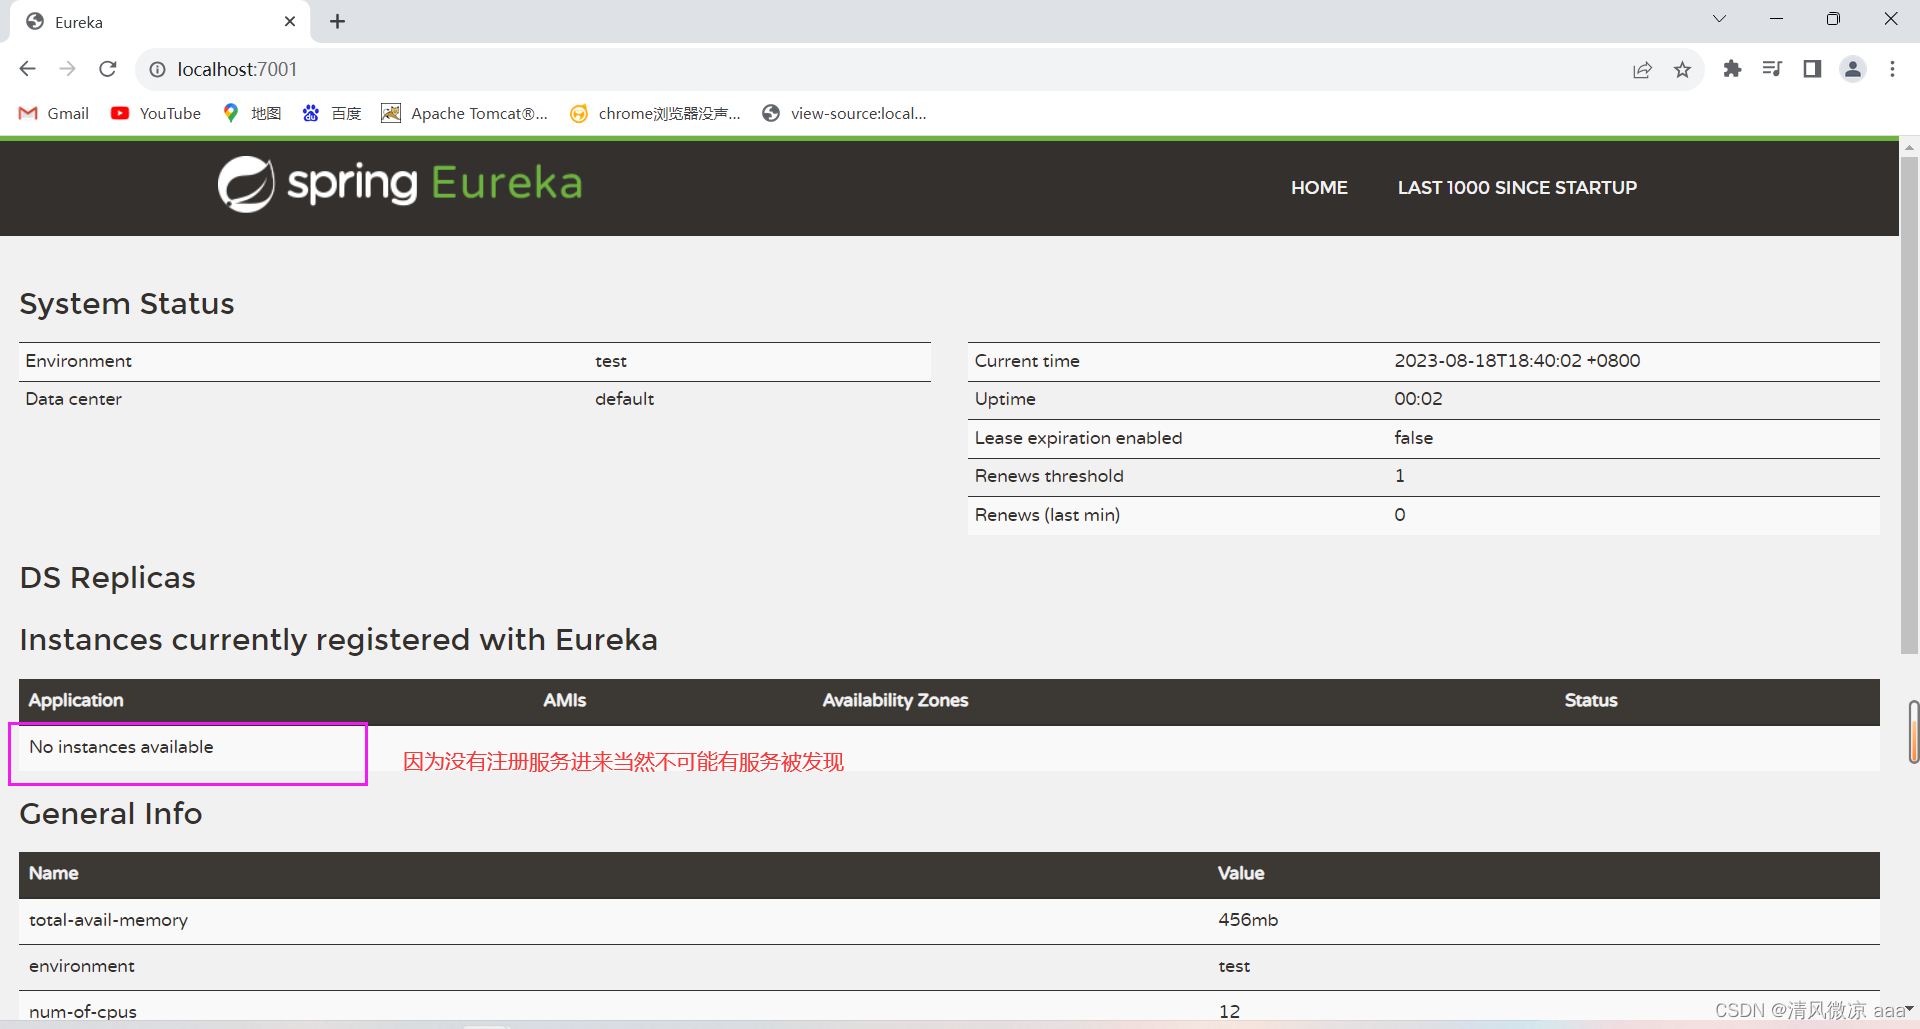Toggle the browser side panel
The width and height of the screenshot is (1920, 1029).
[x=1812, y=68]
